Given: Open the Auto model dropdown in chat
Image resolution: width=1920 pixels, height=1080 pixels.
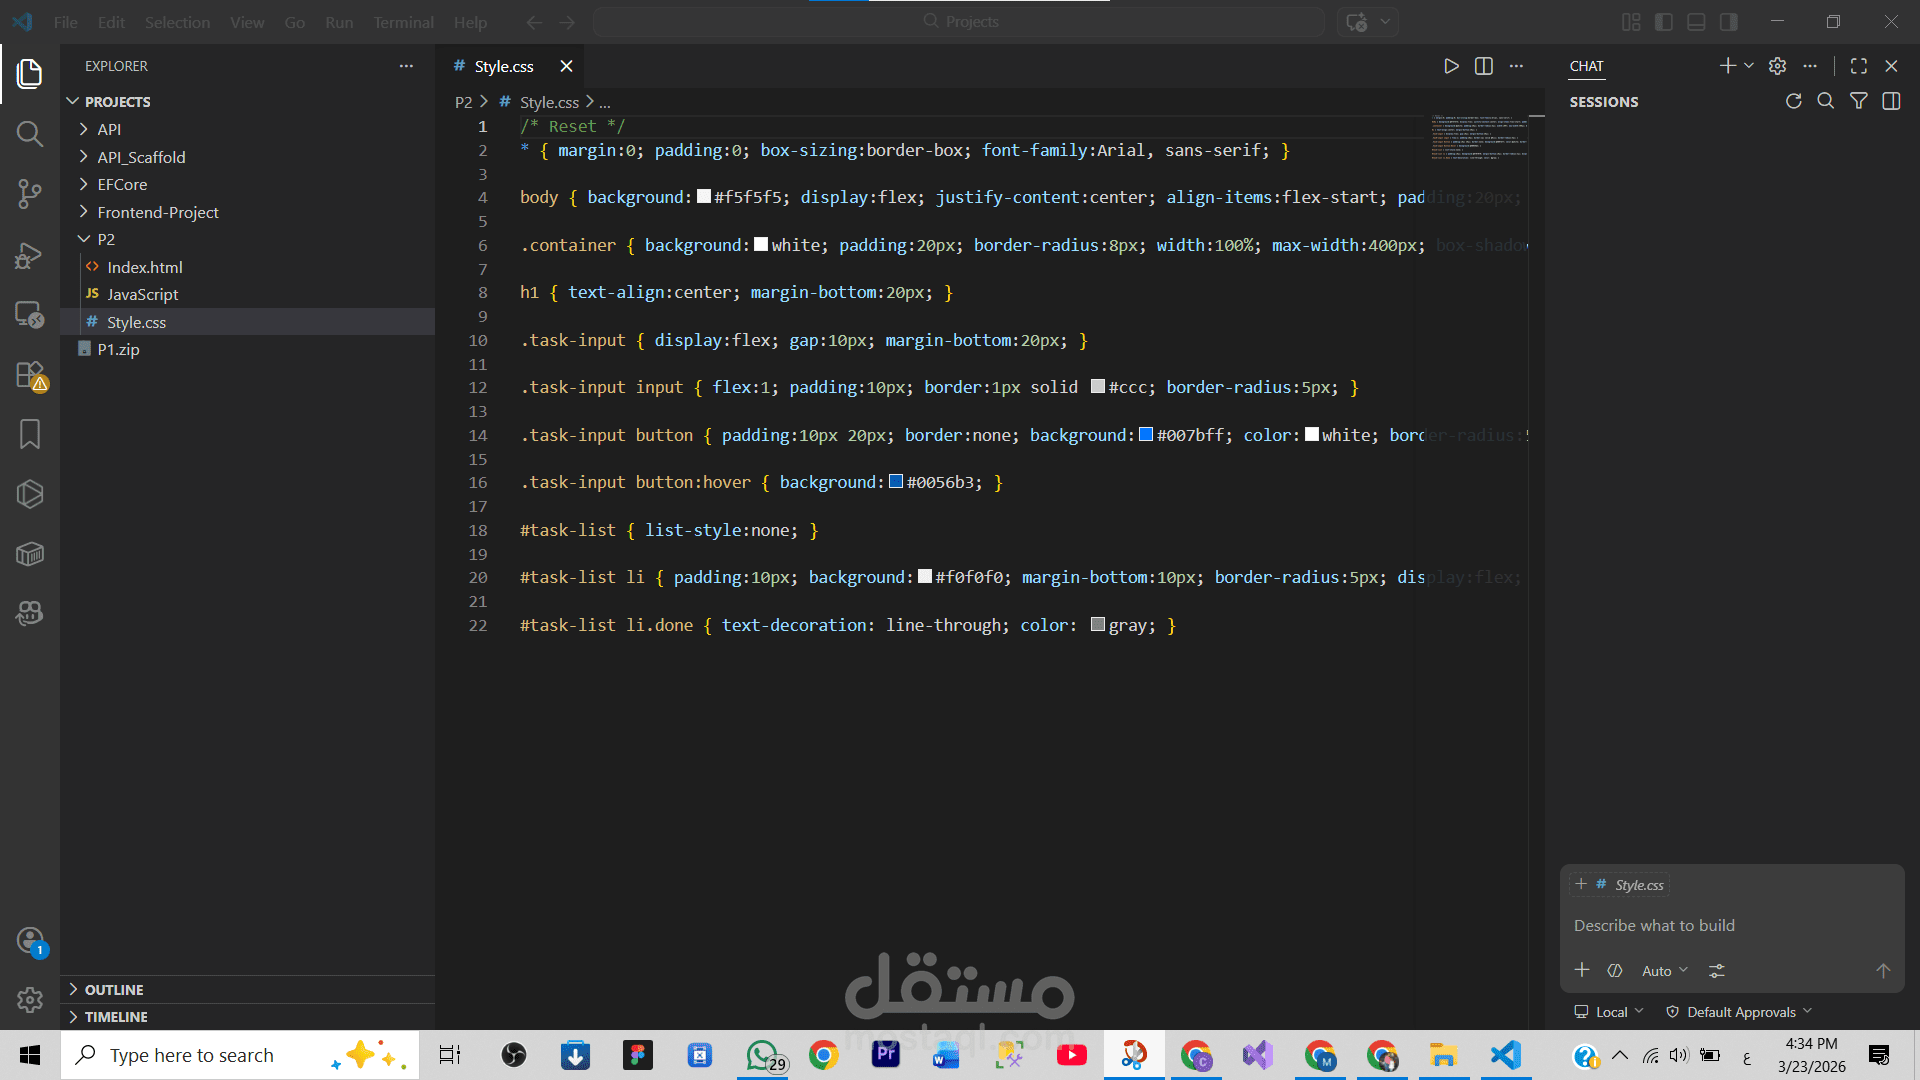Looking at the screenshot, I should pyautogui.click(x=1664, y=971).
